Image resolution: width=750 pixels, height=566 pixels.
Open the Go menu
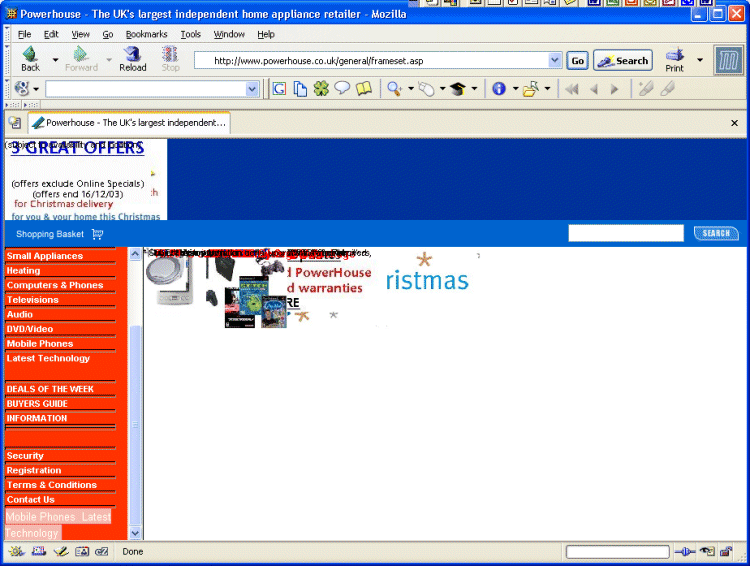pyautogui.click(x=108, y=34)
